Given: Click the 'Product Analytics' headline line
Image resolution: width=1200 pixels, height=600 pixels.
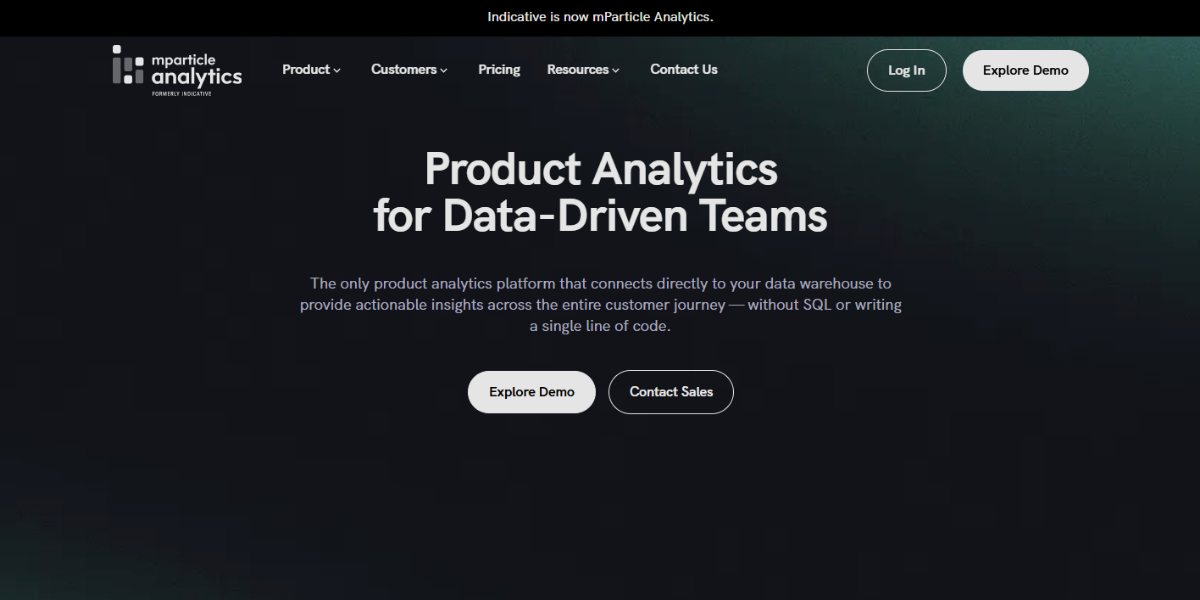Looking at the screenshot, I should pyautogui.click(x=600, y=169).
